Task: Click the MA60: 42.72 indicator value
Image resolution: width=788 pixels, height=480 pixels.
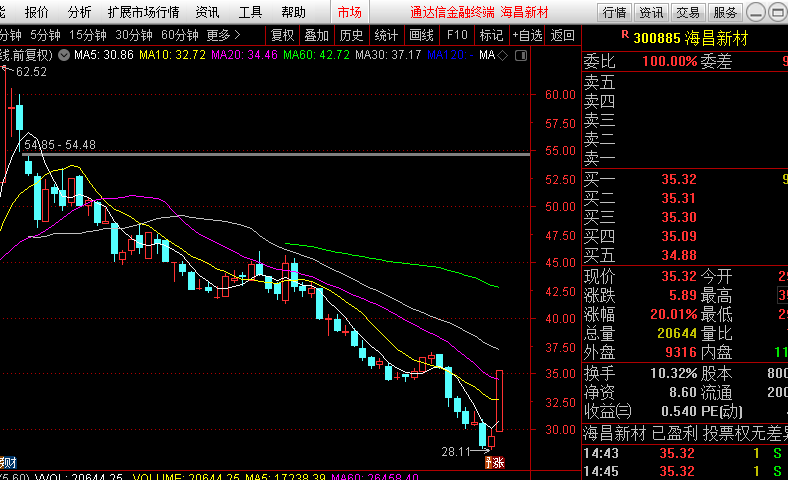Action: 316,55
